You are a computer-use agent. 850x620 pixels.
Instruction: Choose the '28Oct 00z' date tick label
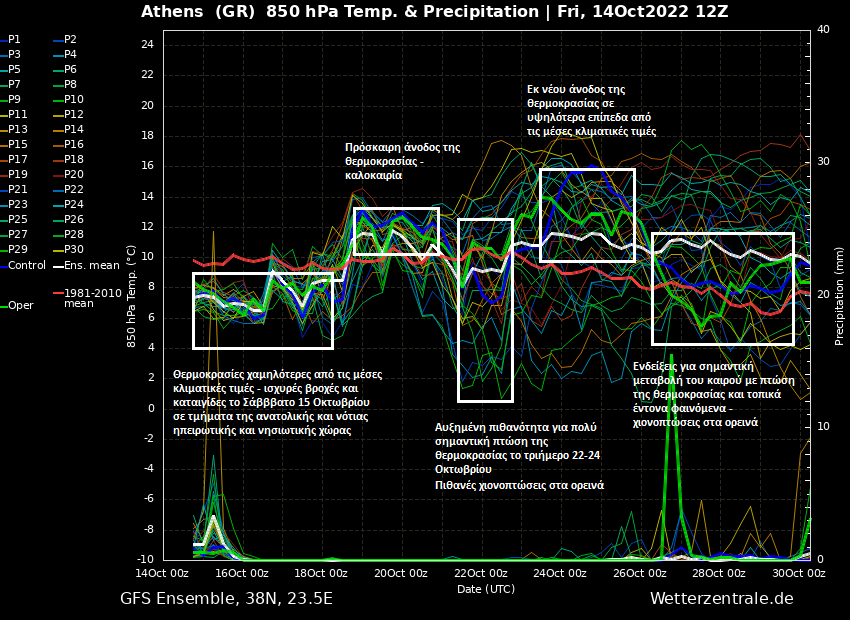[719, 573]
